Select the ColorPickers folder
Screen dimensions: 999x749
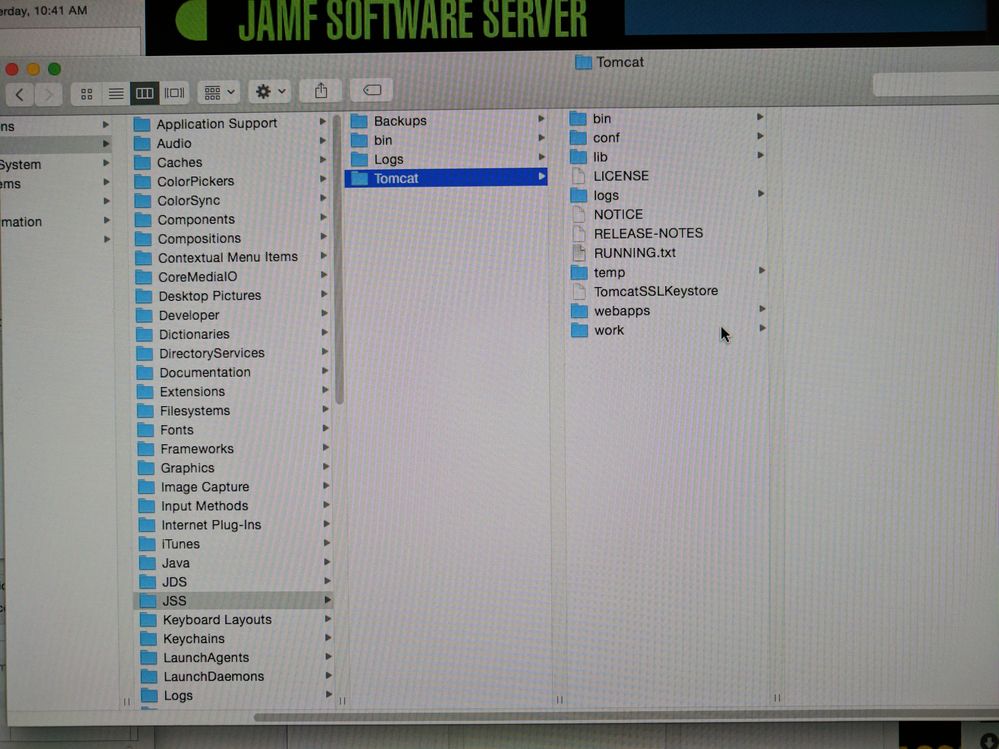point(195,182)
